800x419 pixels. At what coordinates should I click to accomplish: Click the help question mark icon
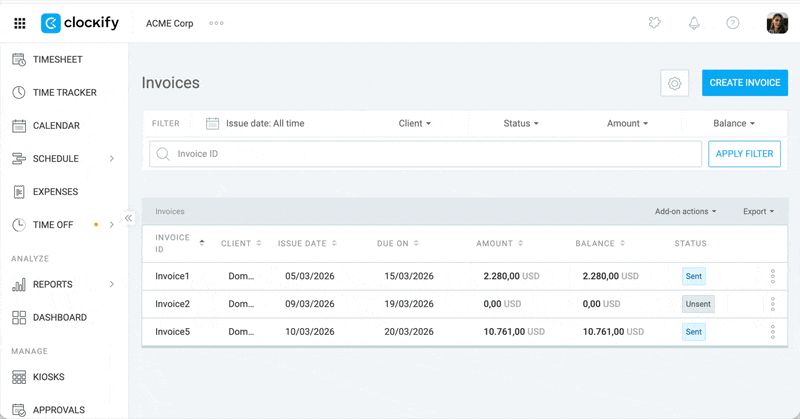[733, 23]
